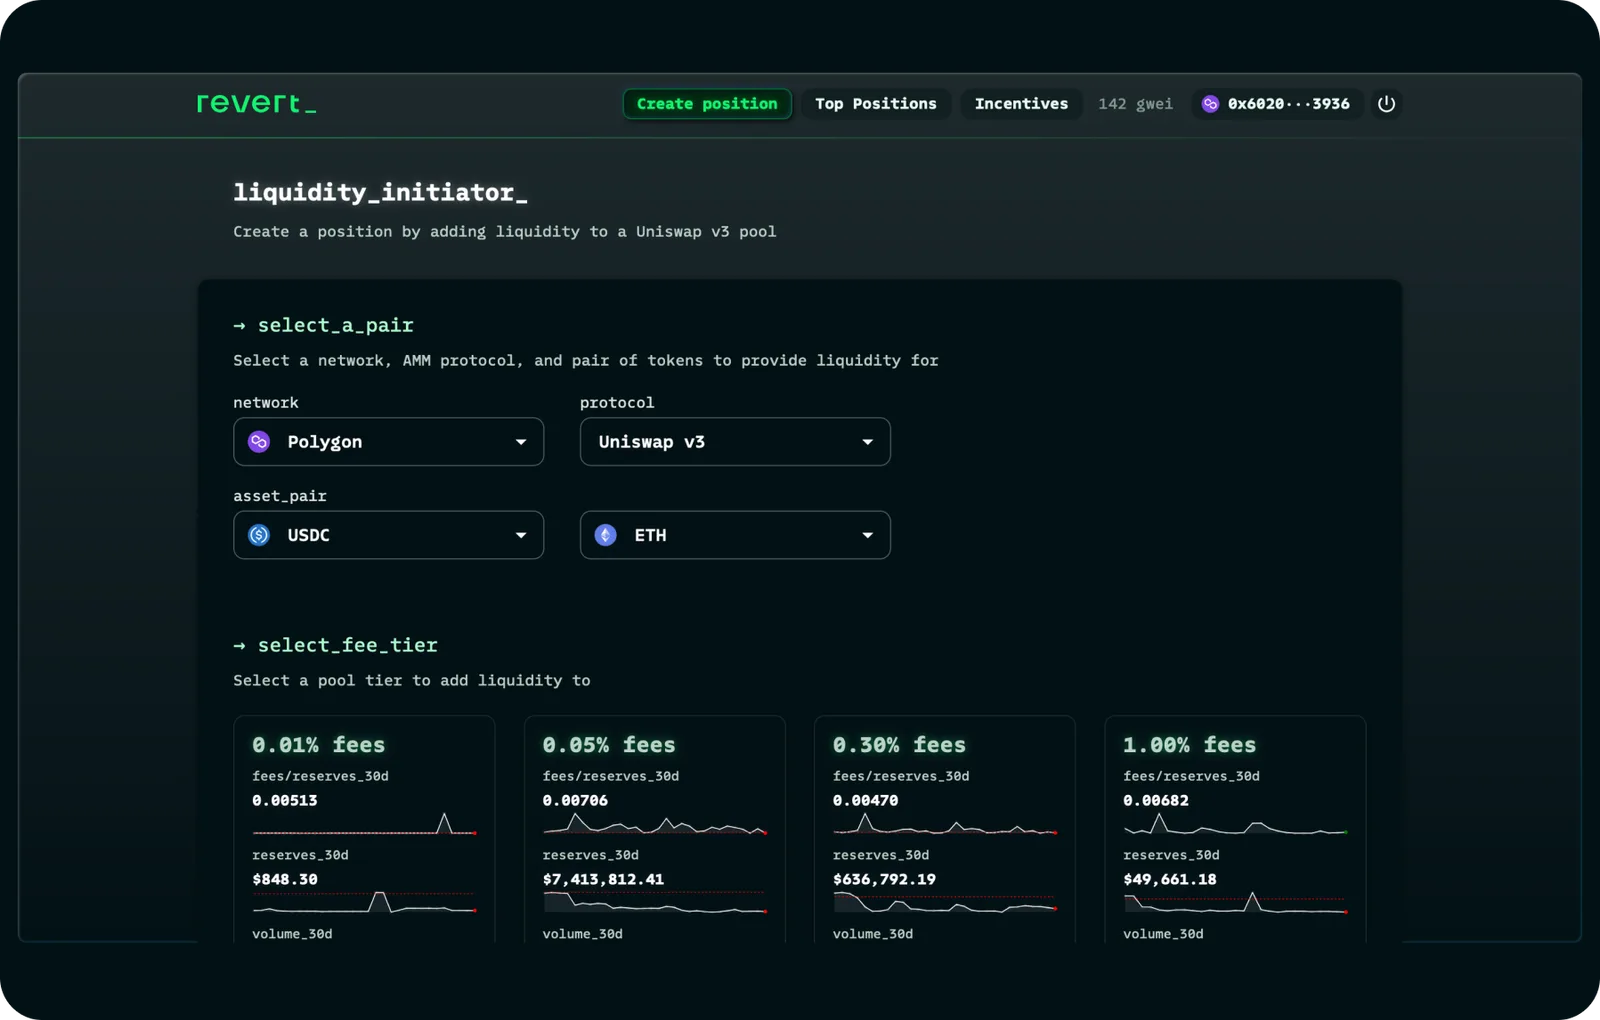Expand the ETH asset dropdown
The width and height of the screenshot is (1600, 1020).
[735, 535]
